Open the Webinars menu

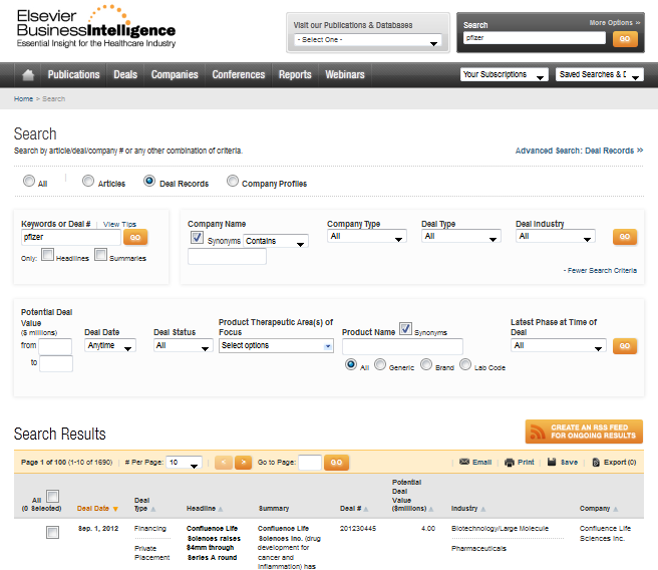pos(345,75)
